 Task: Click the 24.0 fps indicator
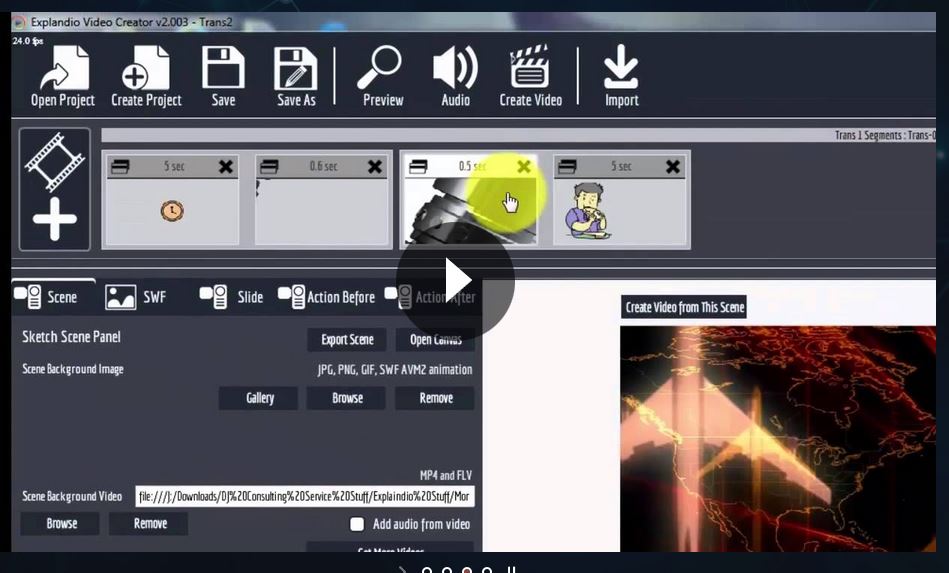[28, 41]
